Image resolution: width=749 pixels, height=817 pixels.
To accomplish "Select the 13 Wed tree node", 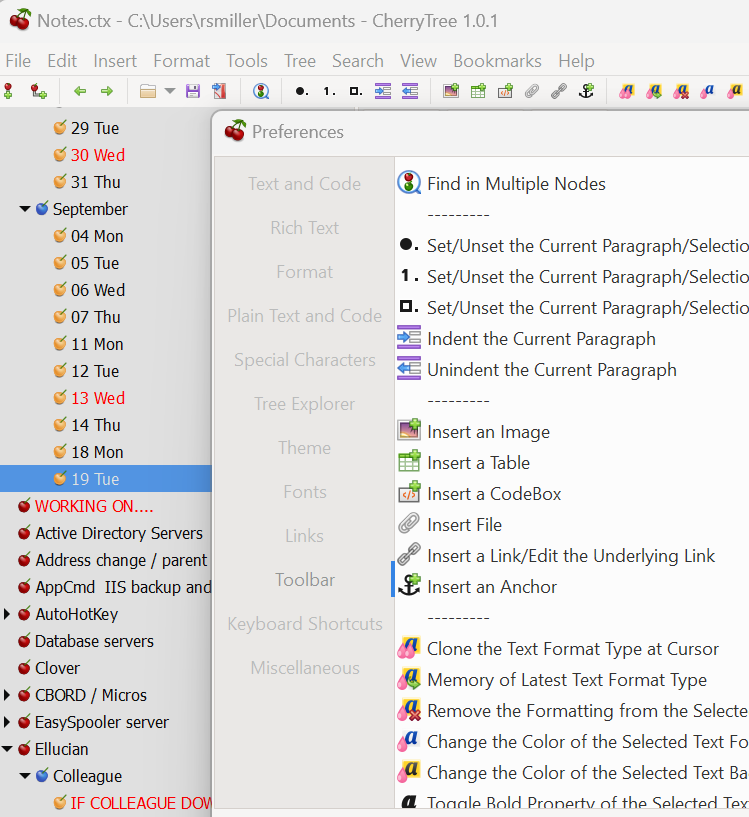I will 98,398.
